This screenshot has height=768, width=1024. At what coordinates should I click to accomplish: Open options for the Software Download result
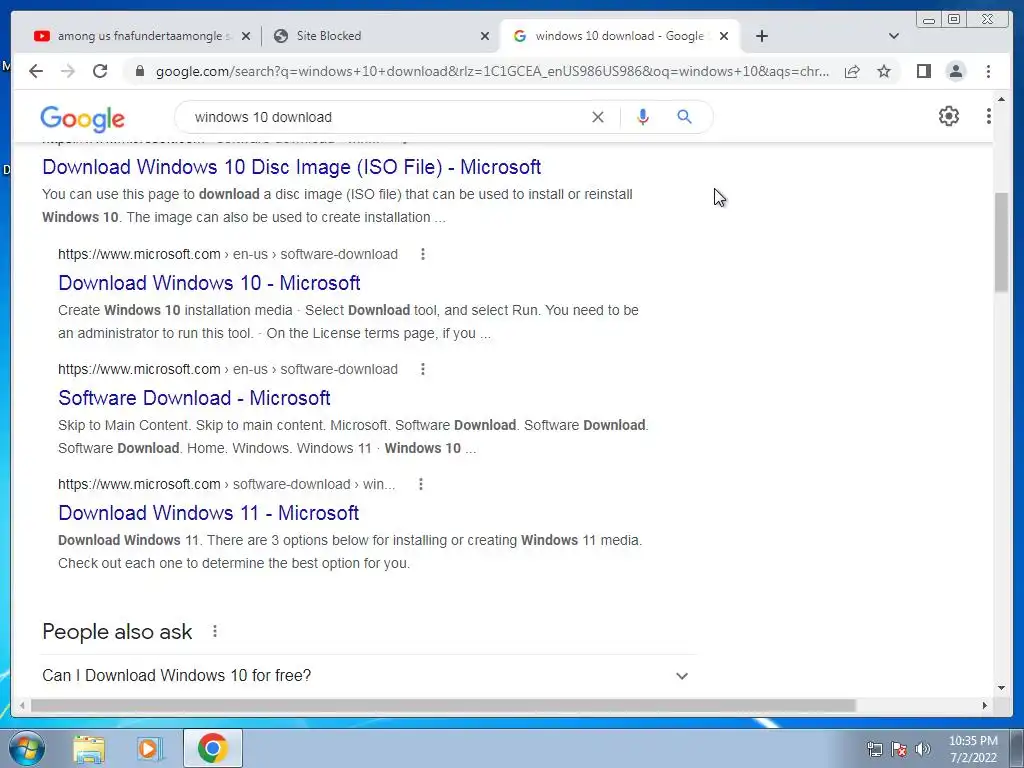(423, 369)
